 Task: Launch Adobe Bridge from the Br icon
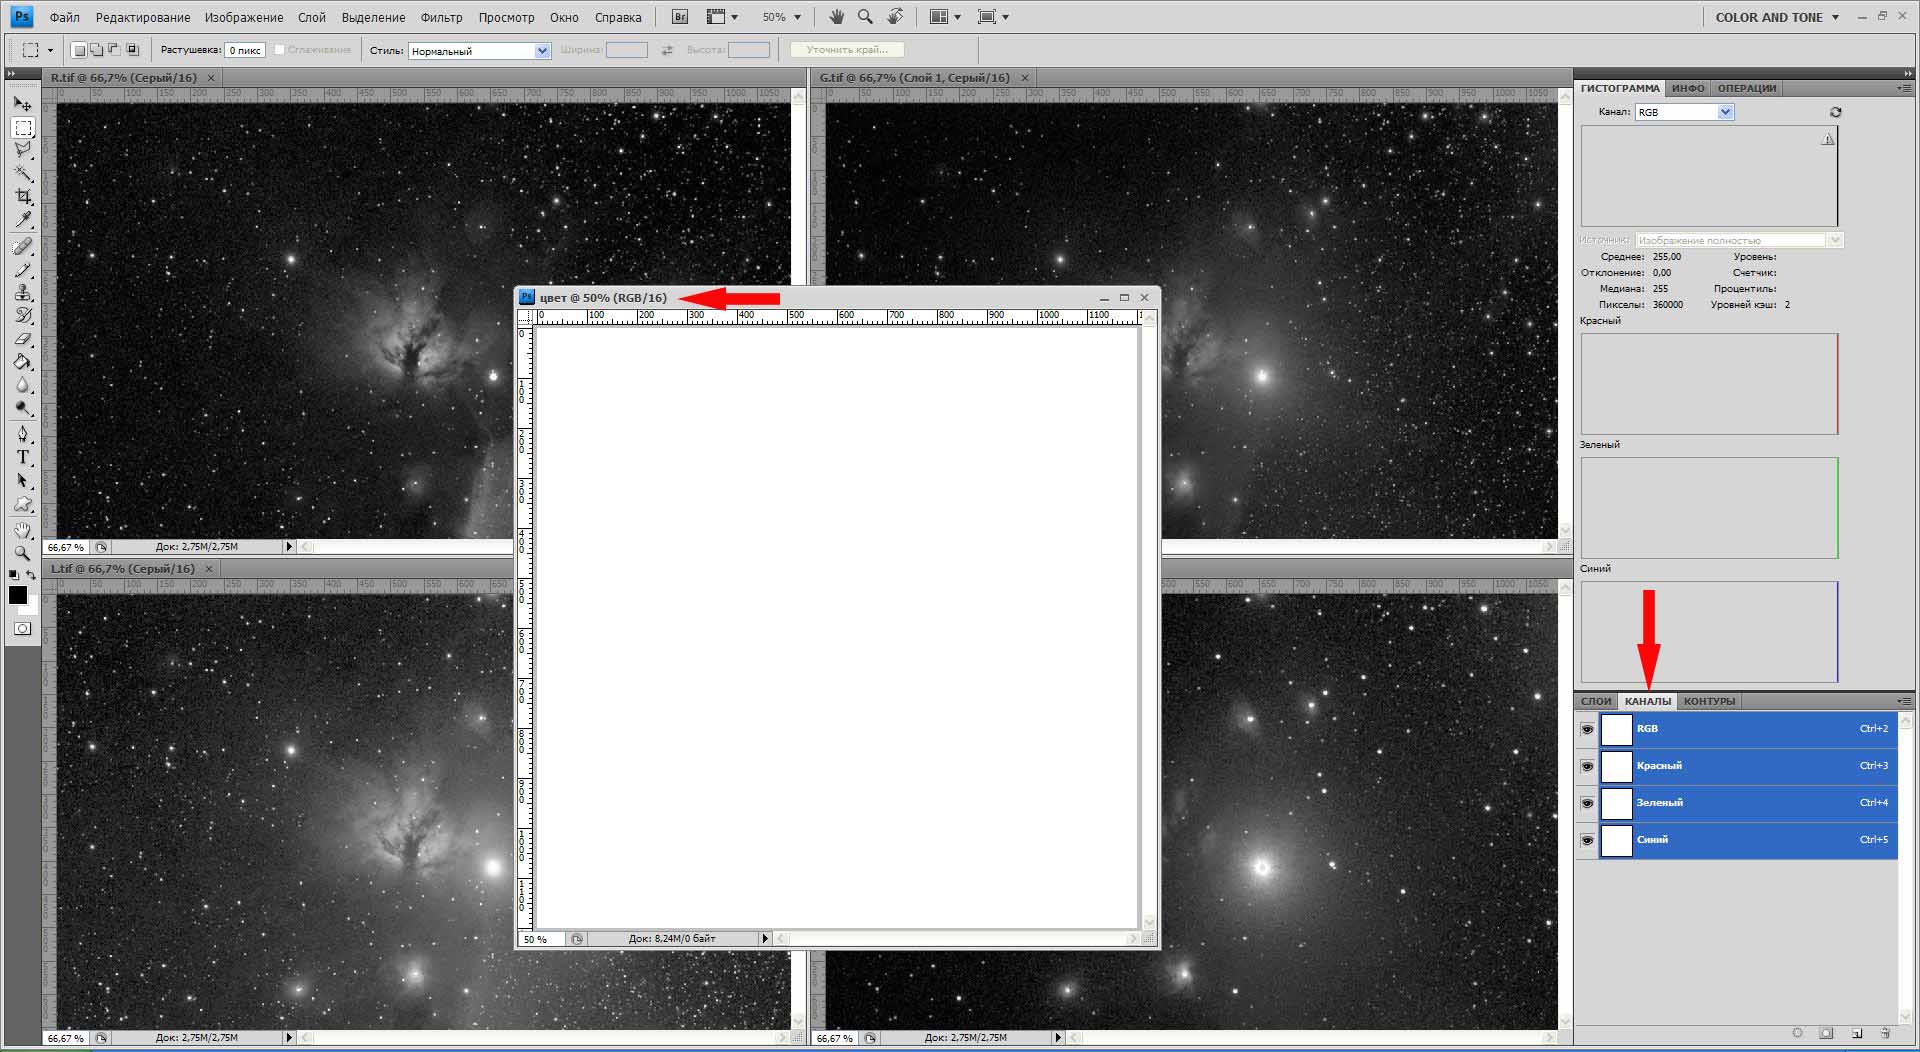point(680,17)
